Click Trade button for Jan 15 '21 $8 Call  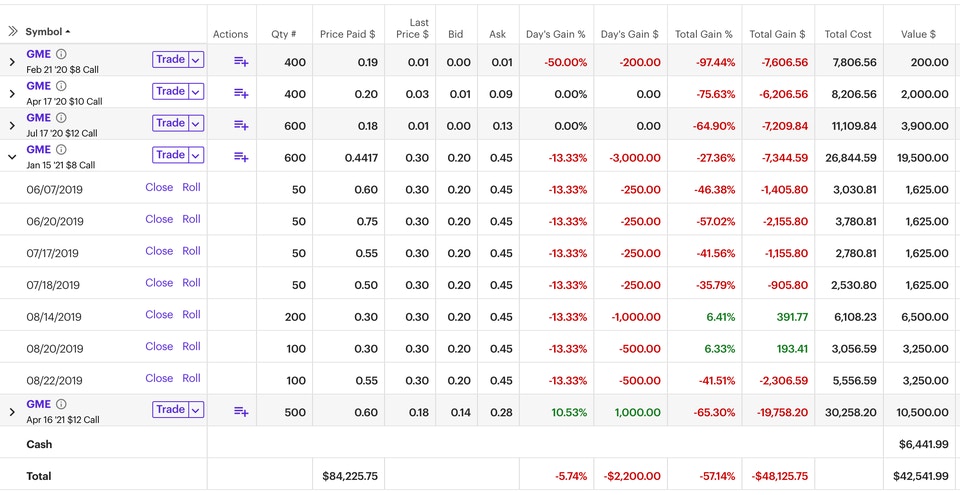pyautogui.click(x=170, y=155)
